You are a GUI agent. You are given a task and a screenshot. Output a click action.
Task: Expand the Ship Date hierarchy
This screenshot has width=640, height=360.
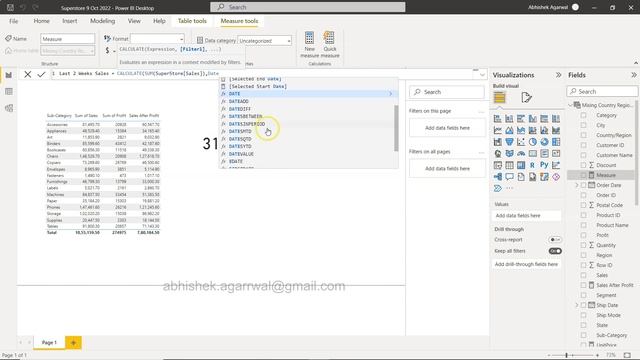[x=577, y=305]
